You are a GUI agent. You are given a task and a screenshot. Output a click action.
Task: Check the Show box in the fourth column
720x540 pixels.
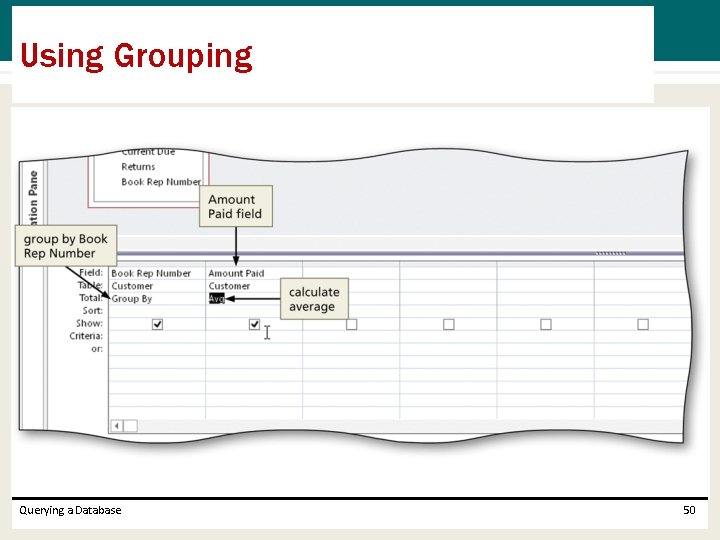click(449, 324)
